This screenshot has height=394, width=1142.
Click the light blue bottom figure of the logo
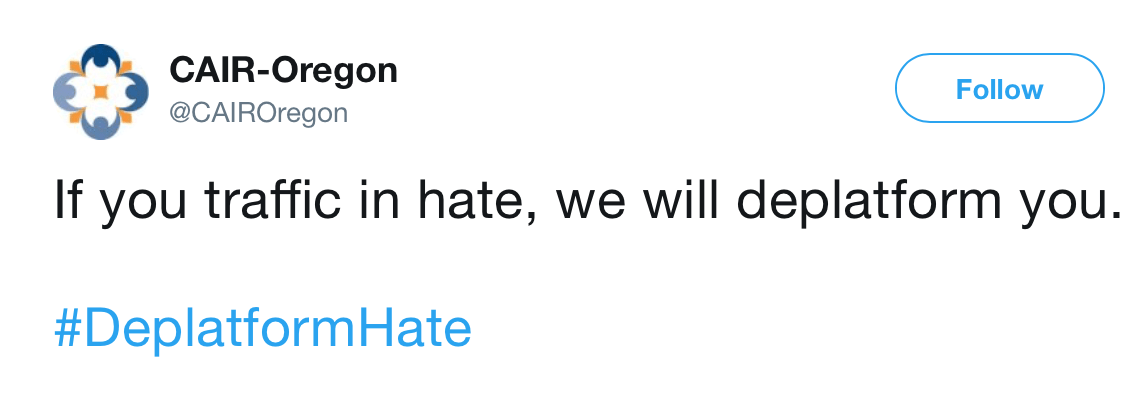pos(101,125)
